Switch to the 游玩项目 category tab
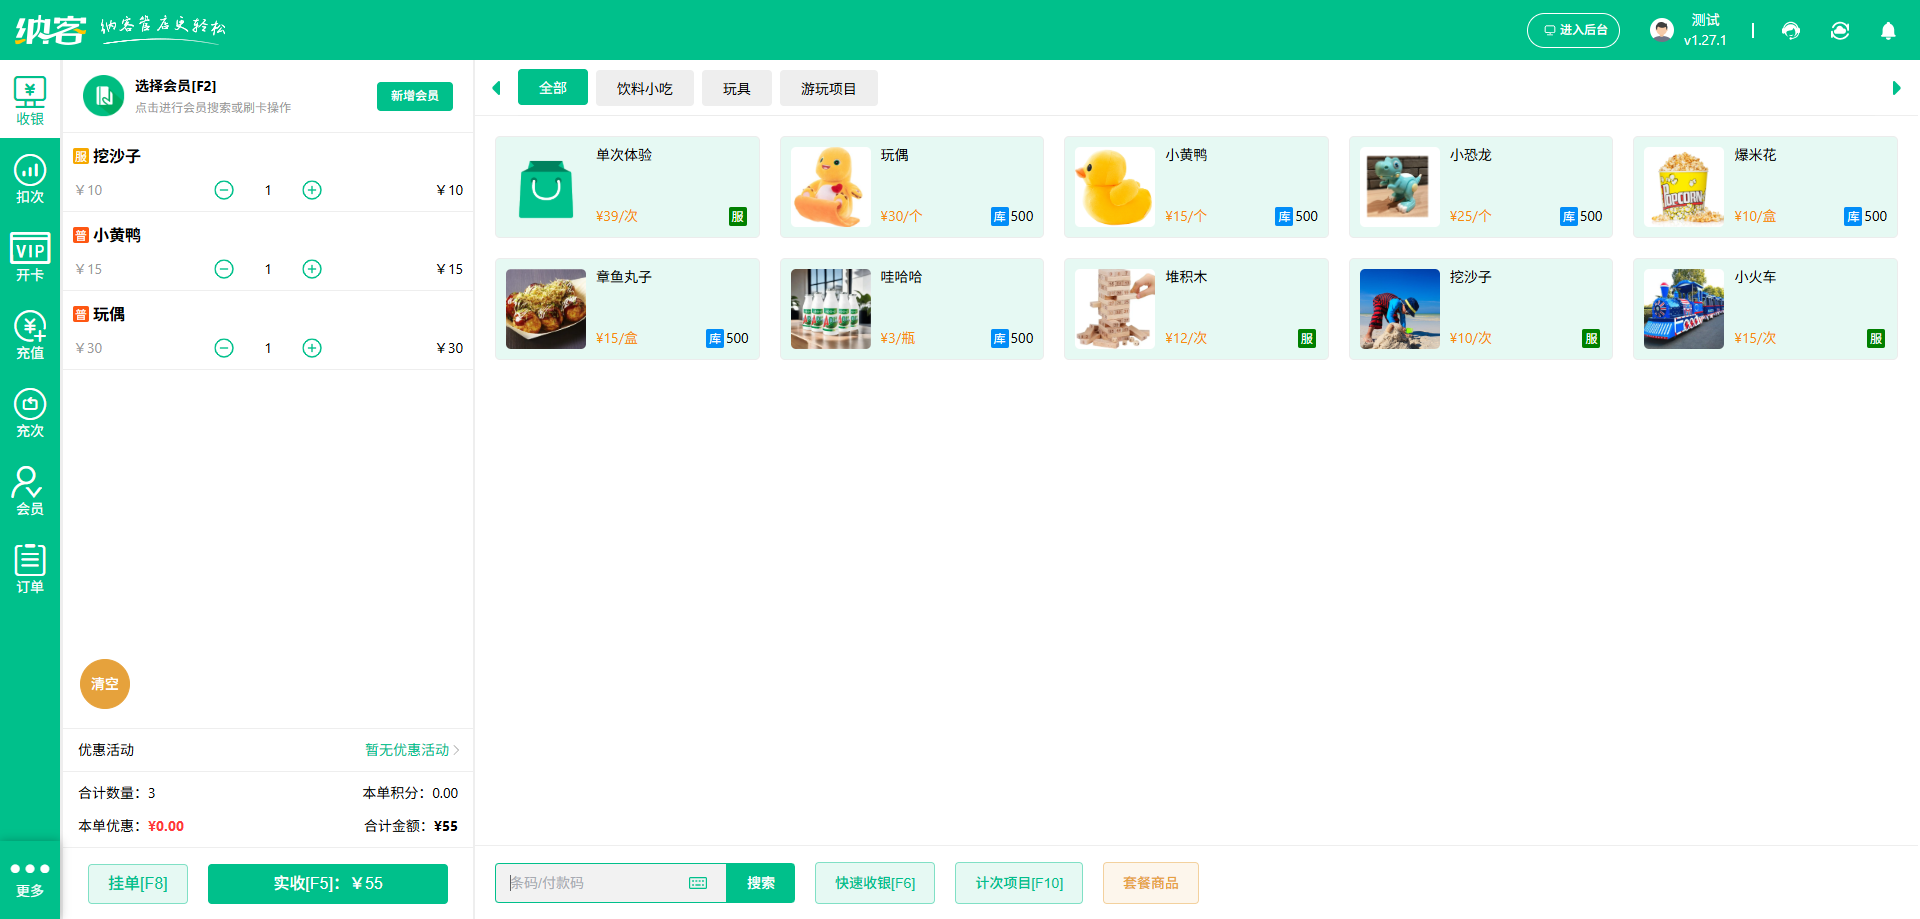Image resolution: width=1920 pixels, height=919 pixels. (828, 88)
